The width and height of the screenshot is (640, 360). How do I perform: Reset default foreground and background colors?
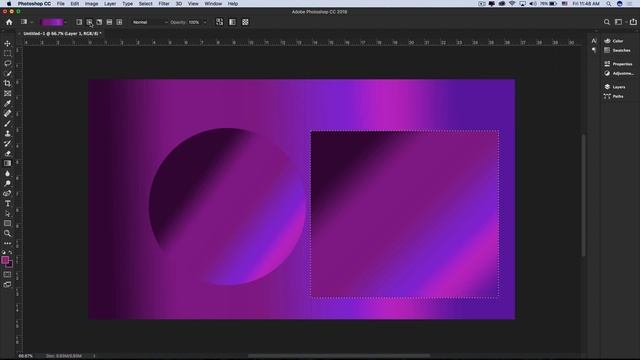(4, 253)
